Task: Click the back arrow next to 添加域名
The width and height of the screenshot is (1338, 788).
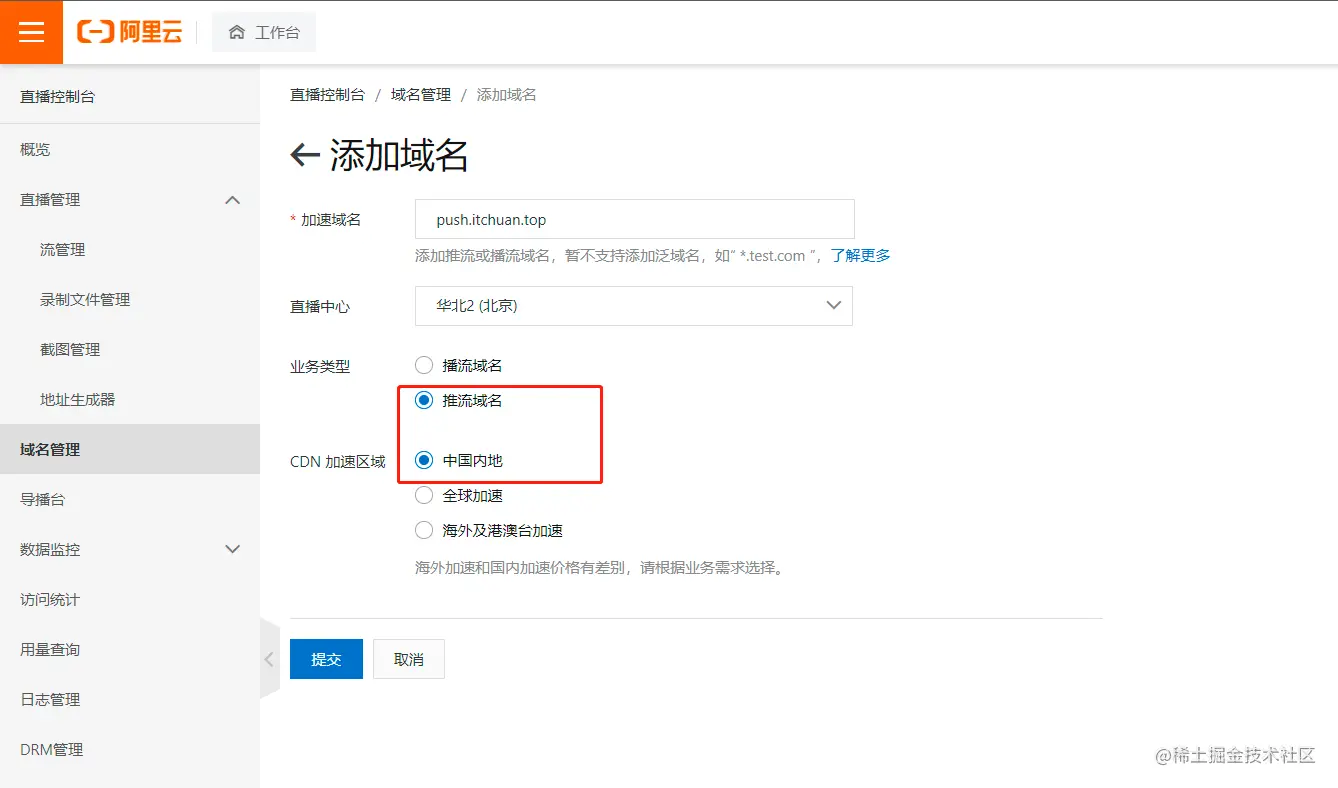Action: tap(305, 155)
